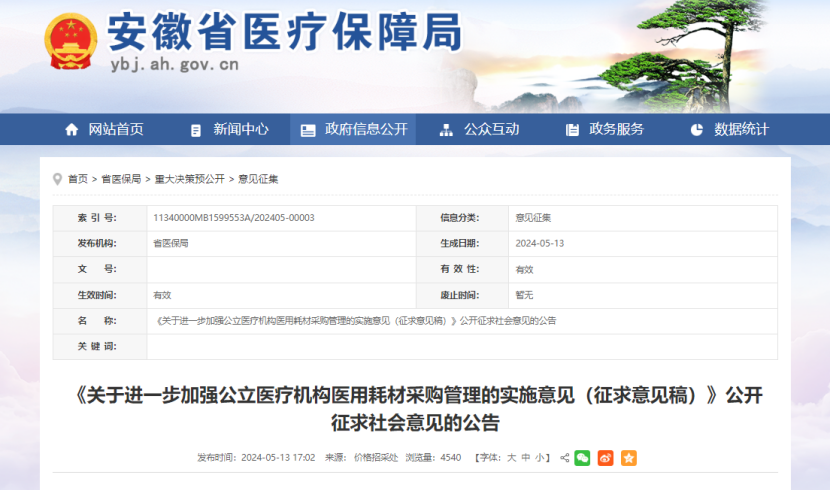Share the article to Weibo icon
This screenshot has height=491, width=831.
(605, 458)
